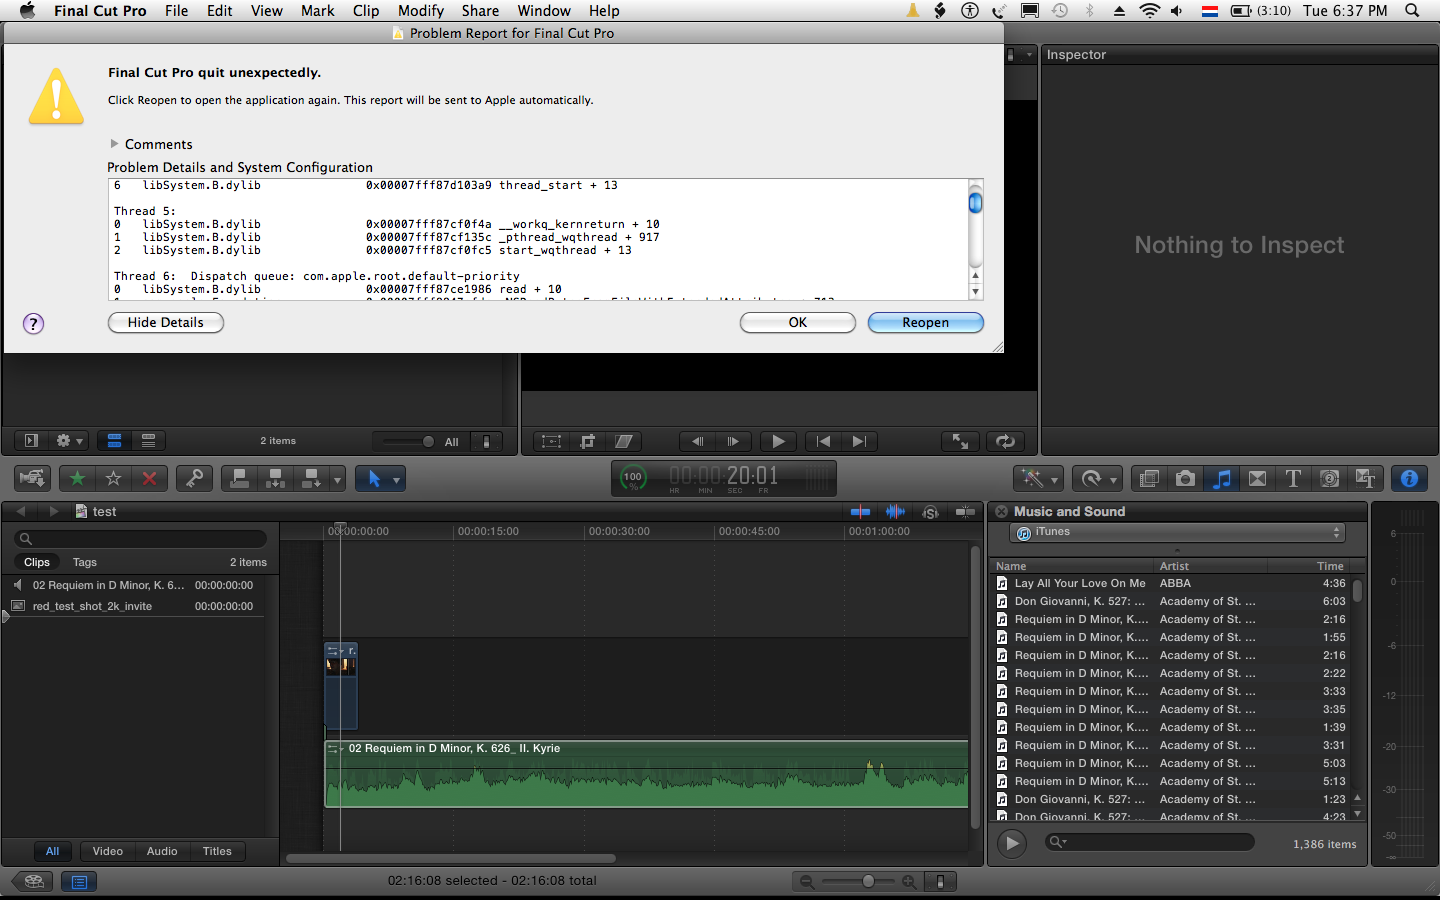Viewport: 1440px width, 900px height.
Task: Open the Titles browser T icon
Action: pyautogui.click(x=1293, y=479)
